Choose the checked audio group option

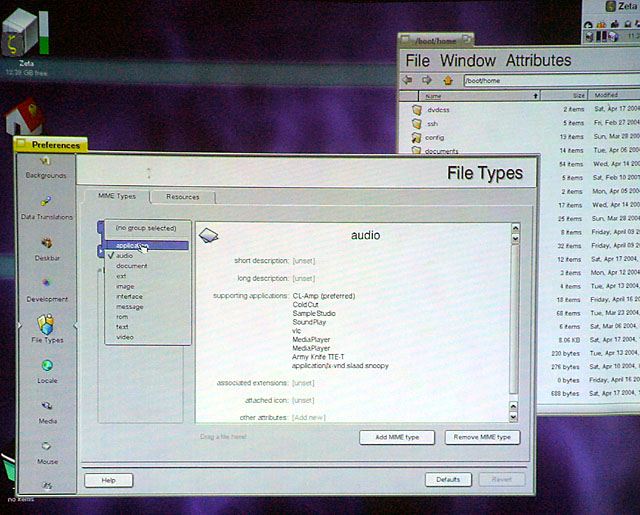(125, 256)
